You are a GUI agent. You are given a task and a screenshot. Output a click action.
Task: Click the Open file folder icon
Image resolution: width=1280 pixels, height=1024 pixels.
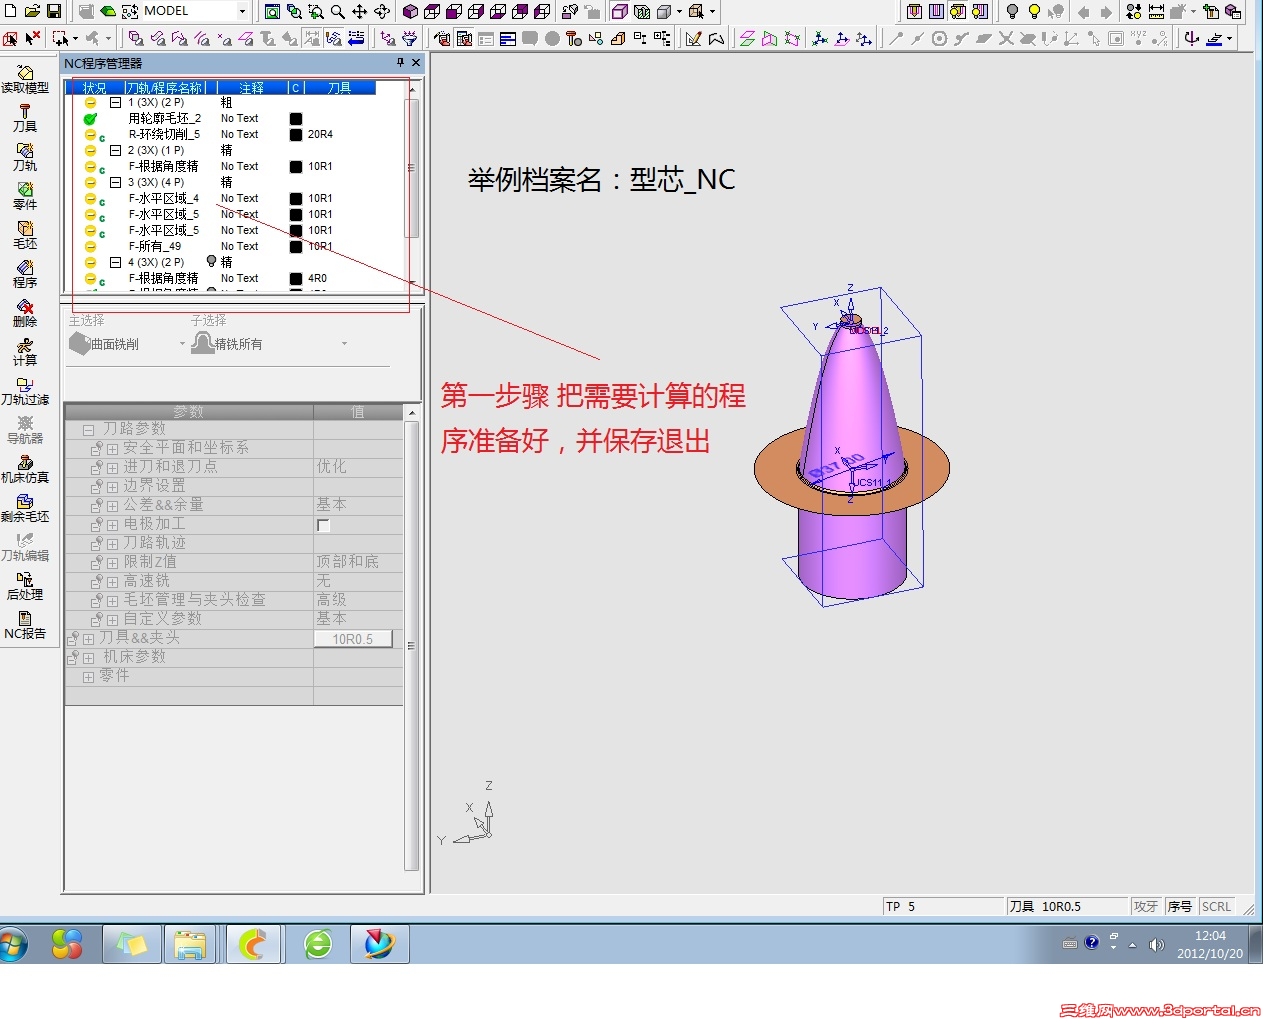click(x=32, y=11)
